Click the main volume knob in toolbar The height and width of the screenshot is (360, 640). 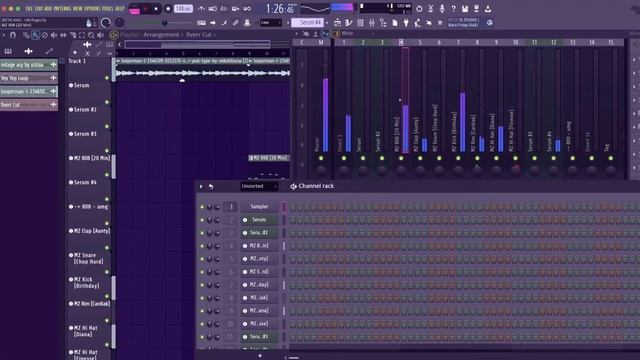106,23
